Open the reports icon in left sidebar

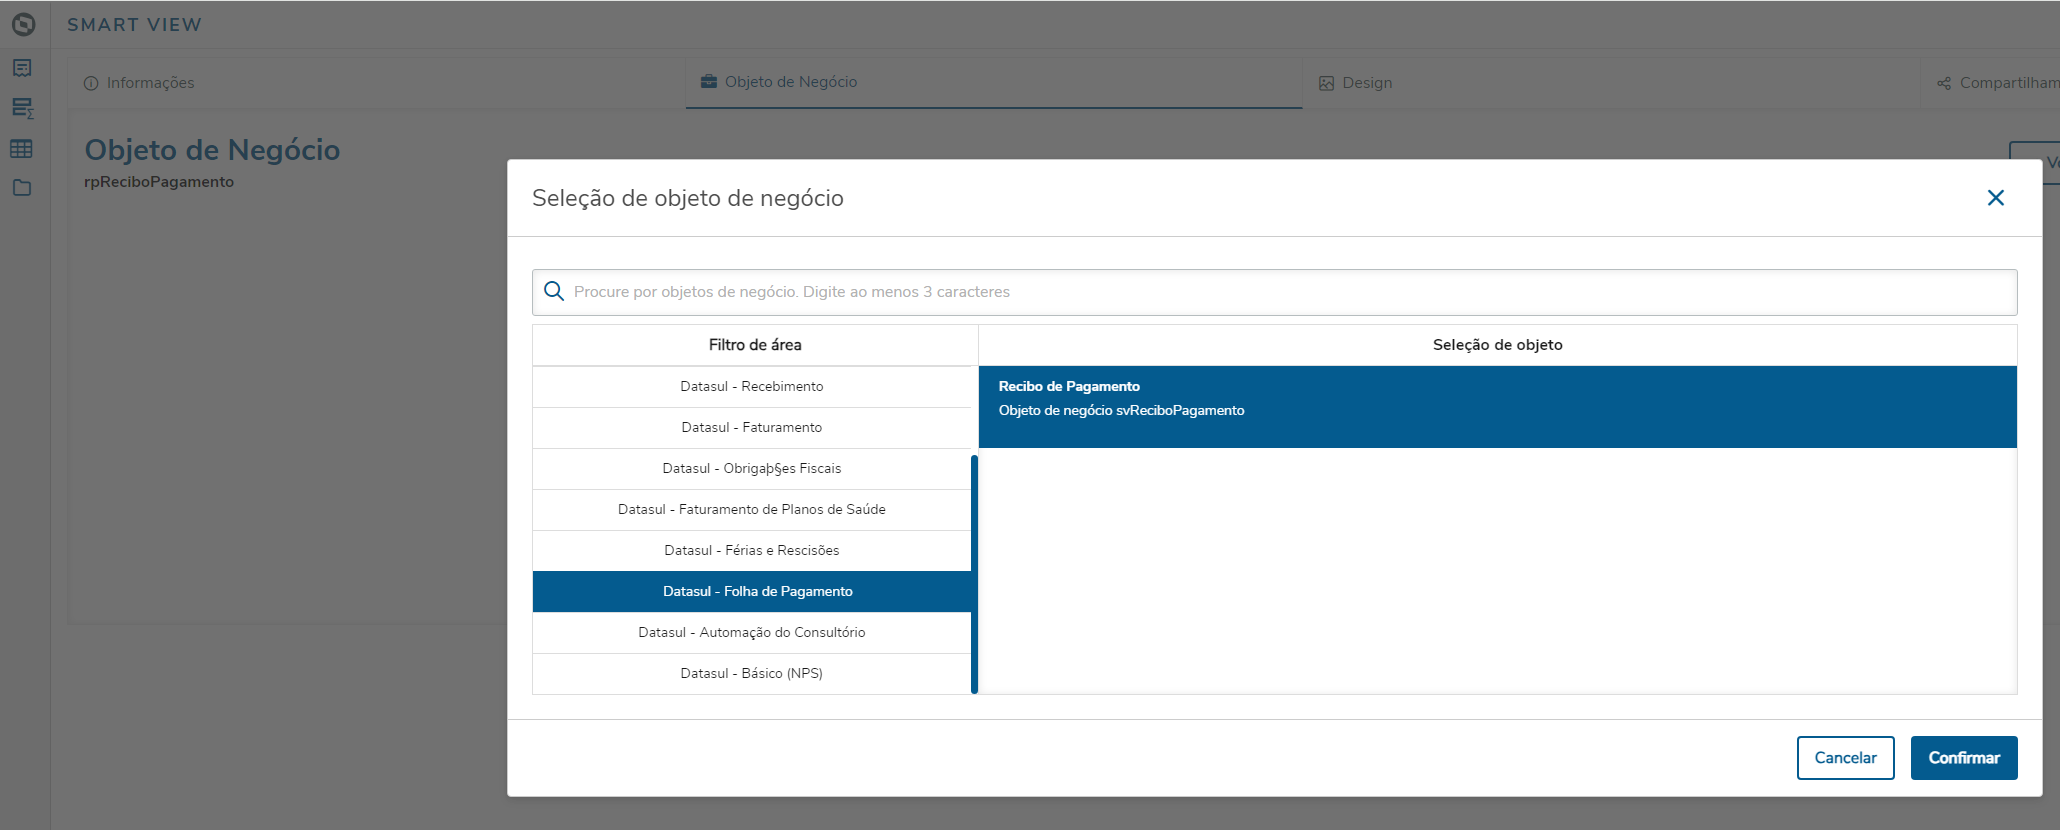tap(22, 68)
